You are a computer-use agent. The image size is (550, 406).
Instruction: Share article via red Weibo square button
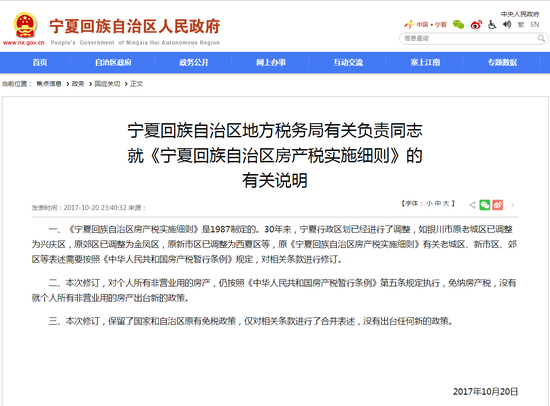click(497, 205)
